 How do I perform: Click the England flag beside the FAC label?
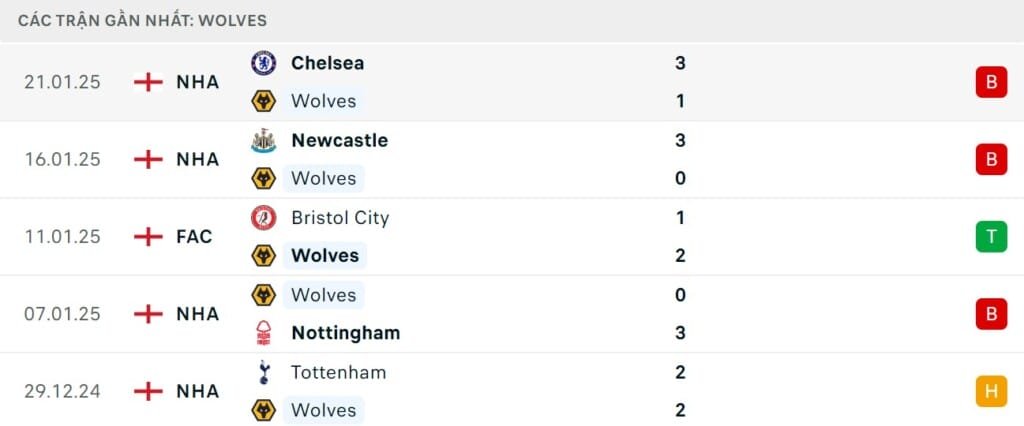(148, 237)
